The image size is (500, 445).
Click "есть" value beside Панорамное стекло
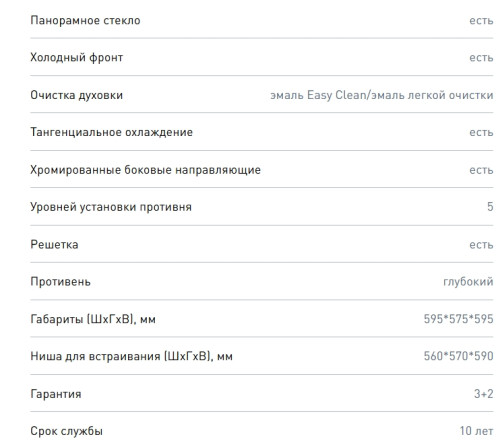[x=481, y=21]
